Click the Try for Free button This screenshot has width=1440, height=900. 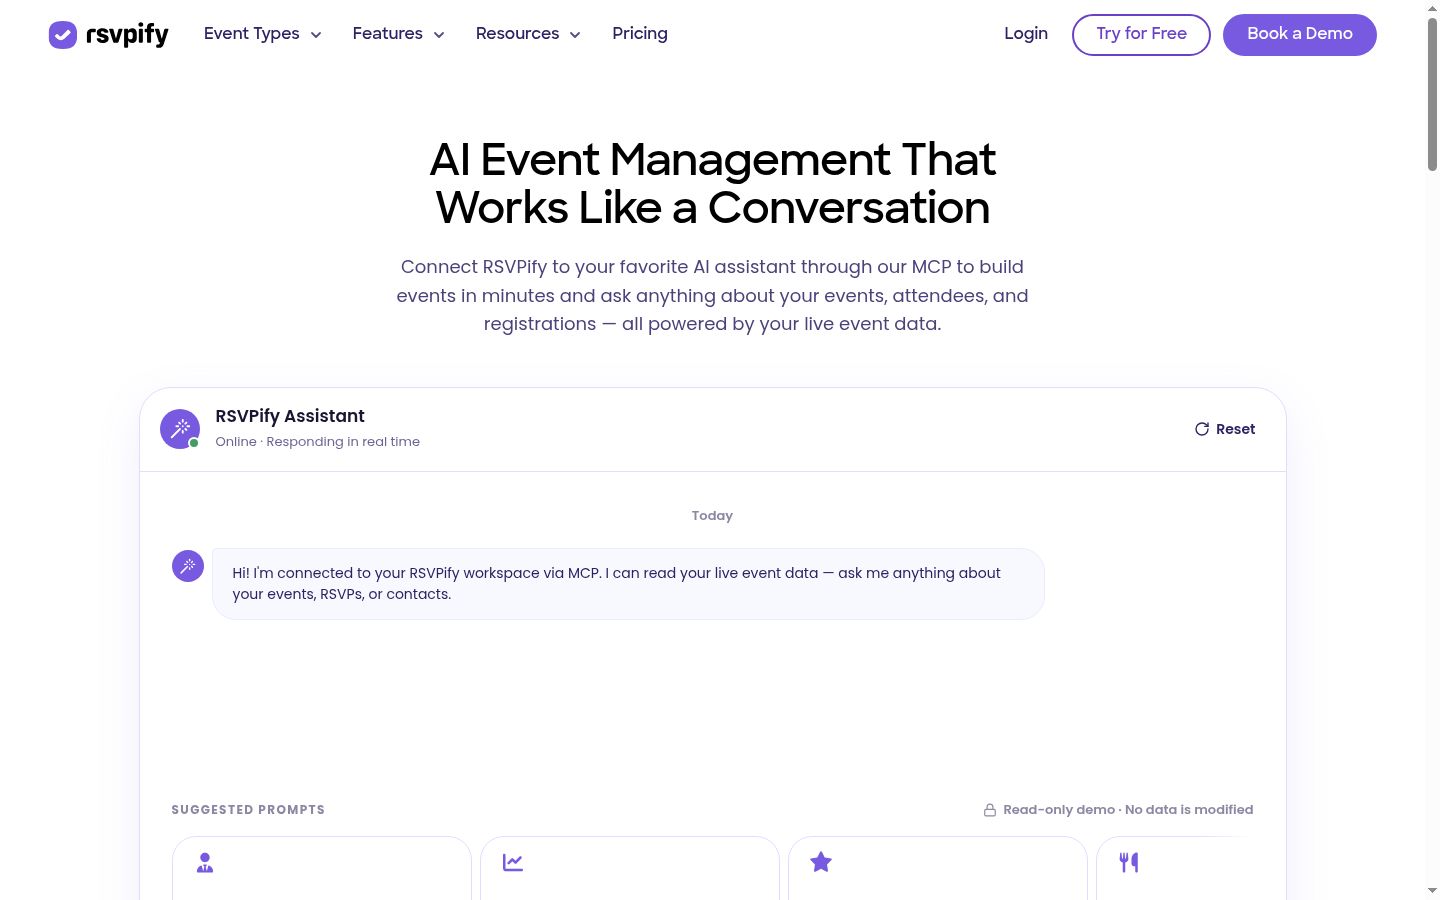click(x=1141, y=35)
